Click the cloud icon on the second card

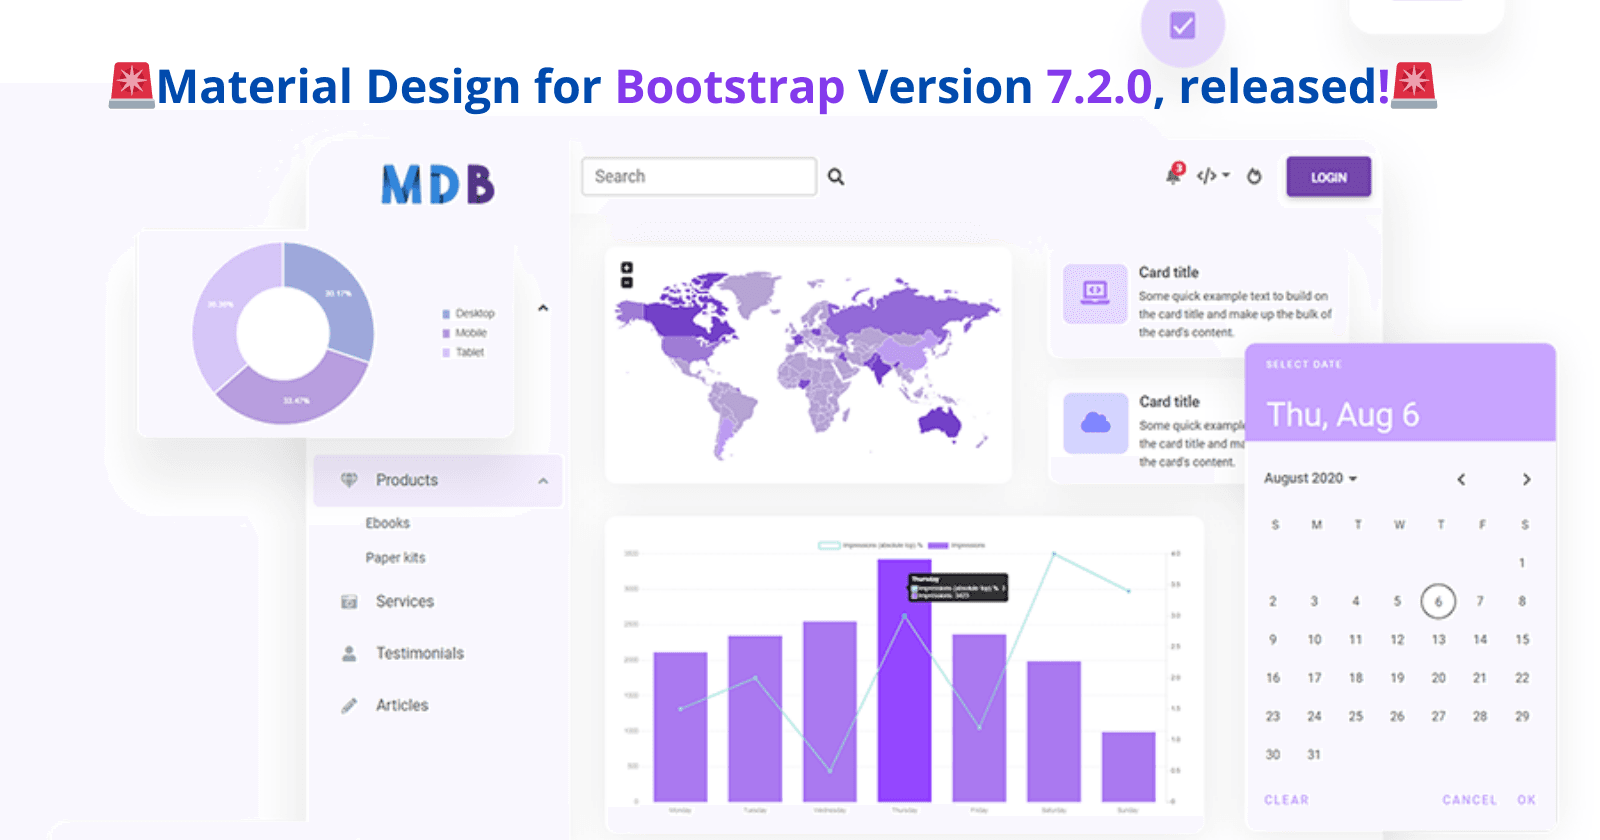1096,423
